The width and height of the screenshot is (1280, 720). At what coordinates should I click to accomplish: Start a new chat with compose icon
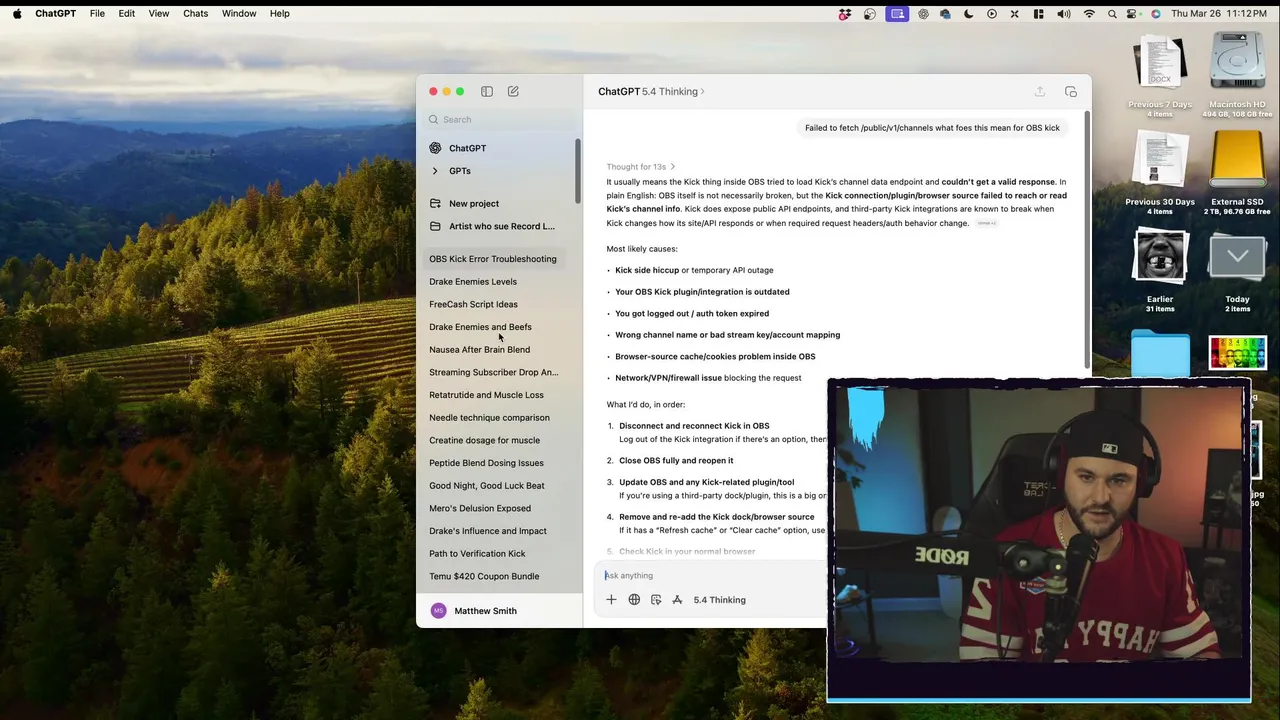pyautogui.click(x=513, y=91)
